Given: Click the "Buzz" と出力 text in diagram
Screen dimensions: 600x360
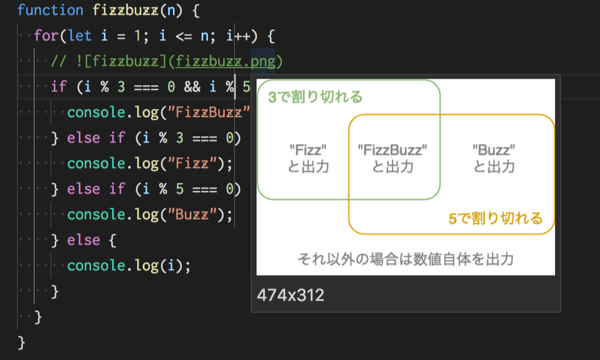Looking at the screenshot, I should [494, 158].
